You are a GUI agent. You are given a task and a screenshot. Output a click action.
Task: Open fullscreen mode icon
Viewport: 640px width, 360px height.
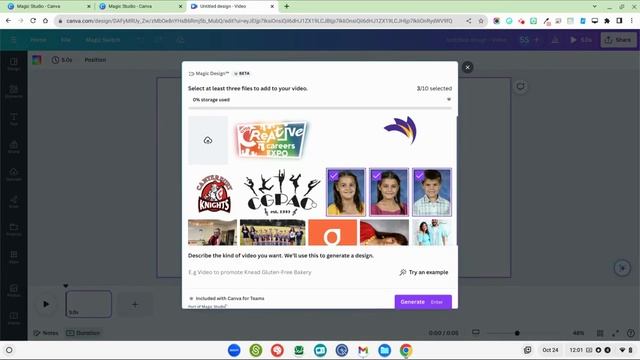pyautogui.click(x=615, y=333)
